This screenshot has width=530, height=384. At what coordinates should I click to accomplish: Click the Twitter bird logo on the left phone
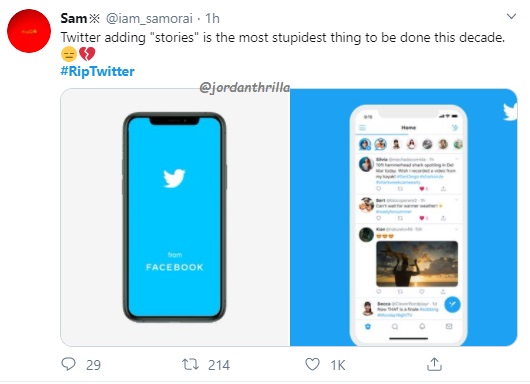(x=174, y=178)
